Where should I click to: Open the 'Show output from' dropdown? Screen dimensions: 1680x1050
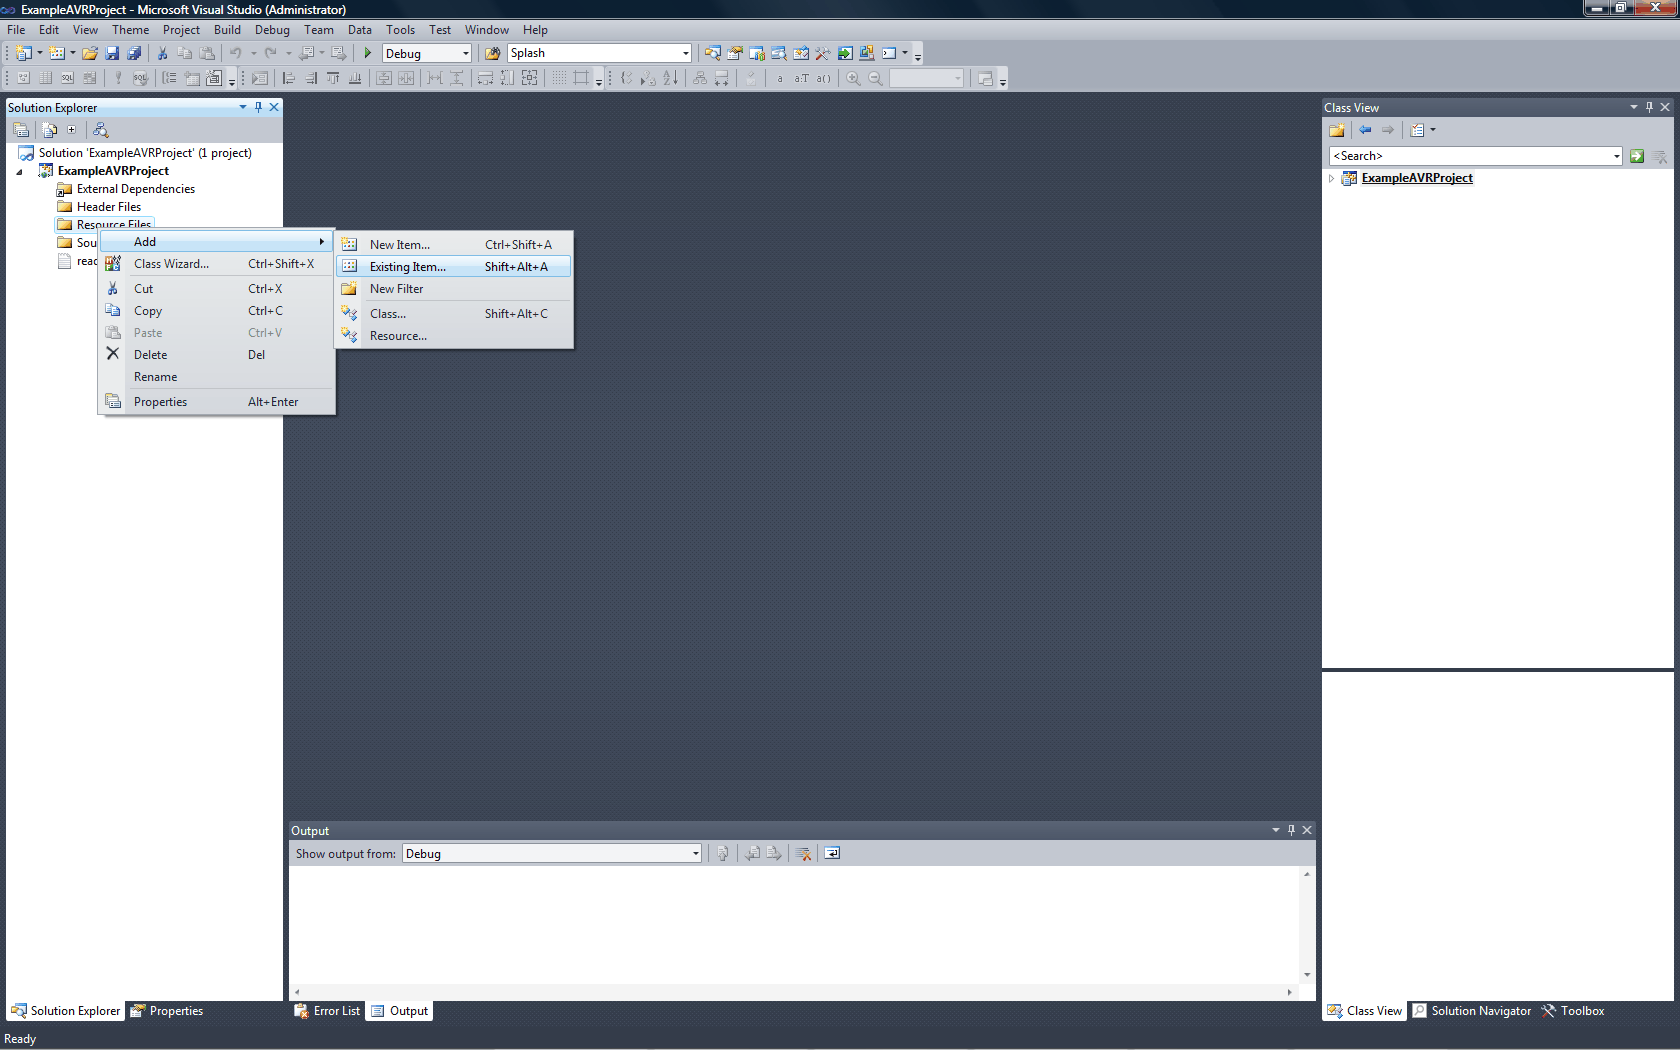pyautogui.click(x=694, y=853)
